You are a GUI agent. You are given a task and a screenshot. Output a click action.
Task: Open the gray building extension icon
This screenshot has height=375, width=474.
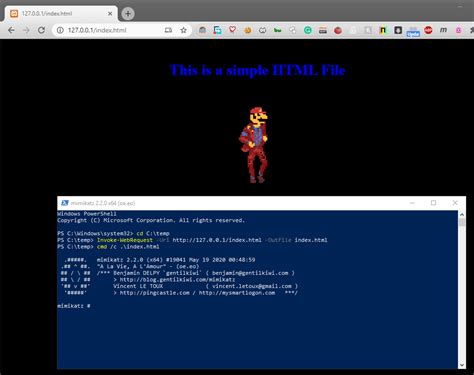(202, 30)
